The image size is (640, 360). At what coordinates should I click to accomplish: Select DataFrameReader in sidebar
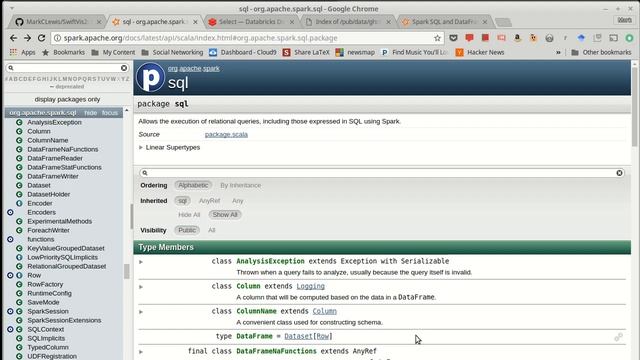[55, 158]
